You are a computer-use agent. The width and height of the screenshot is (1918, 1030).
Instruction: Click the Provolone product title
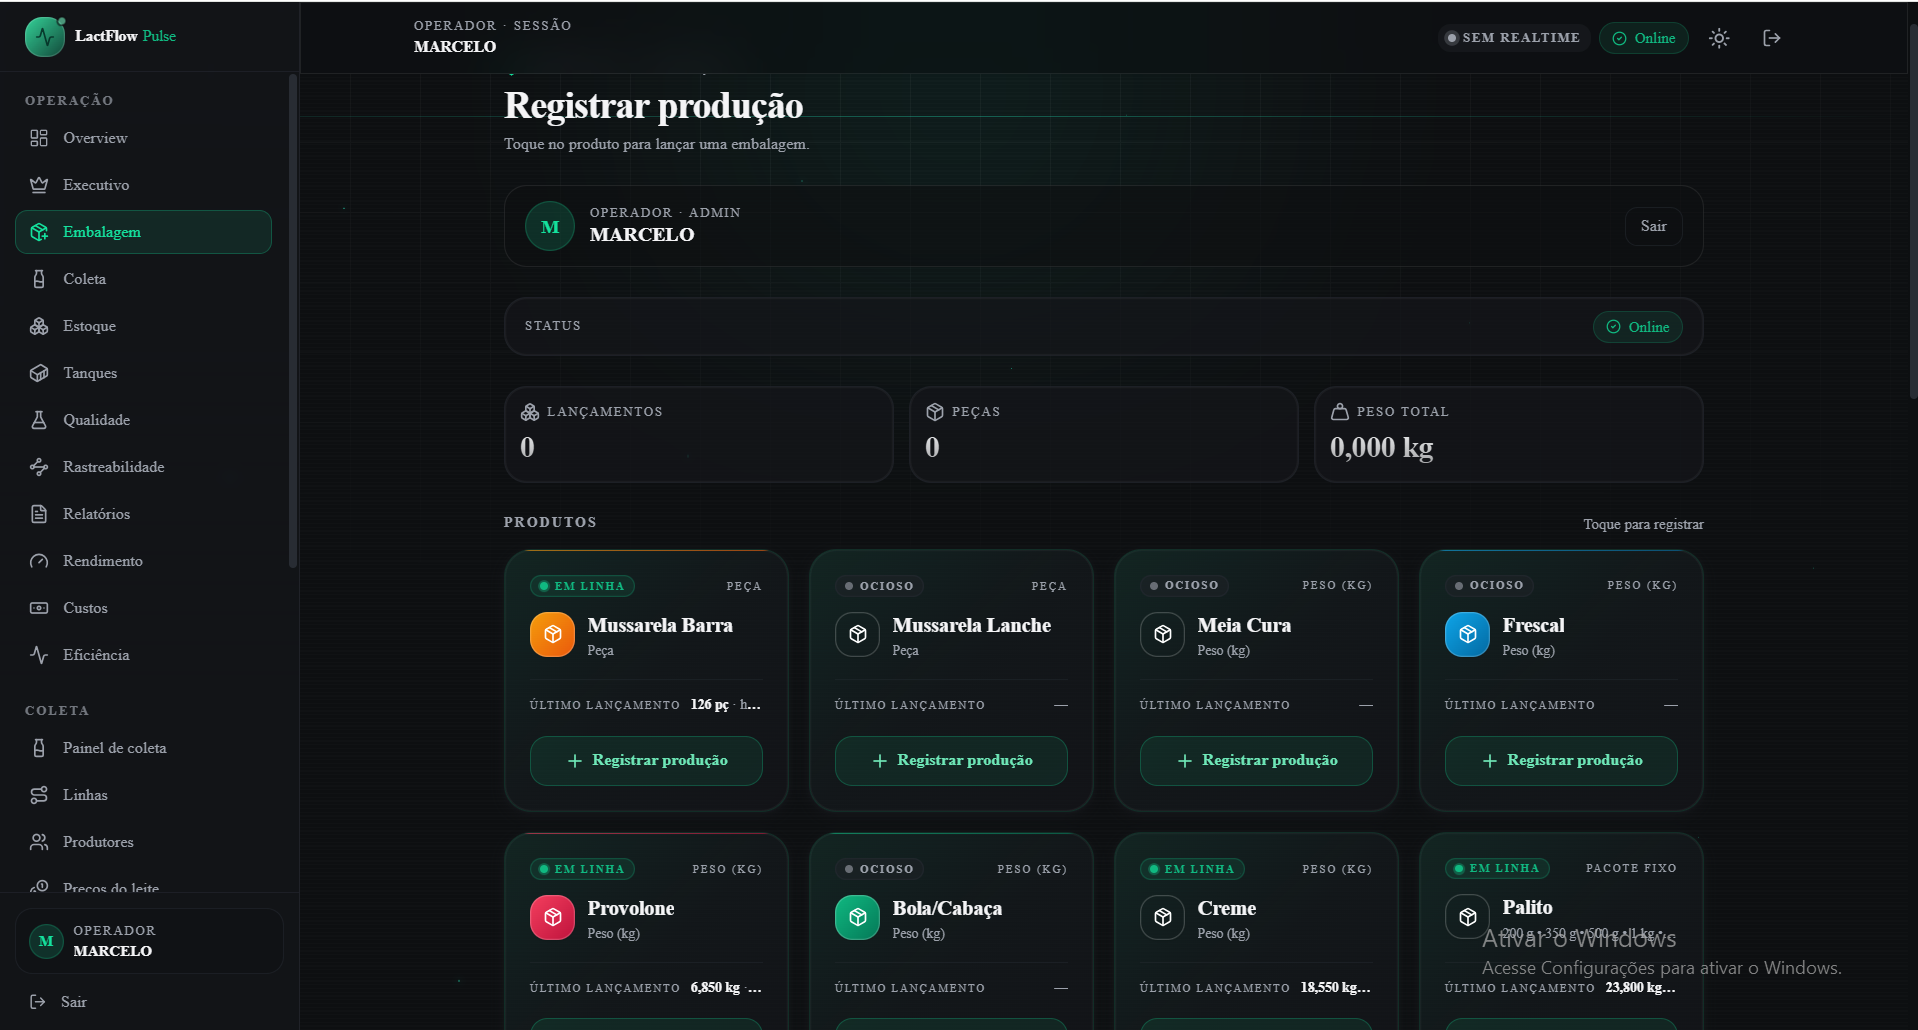point(631,908)
